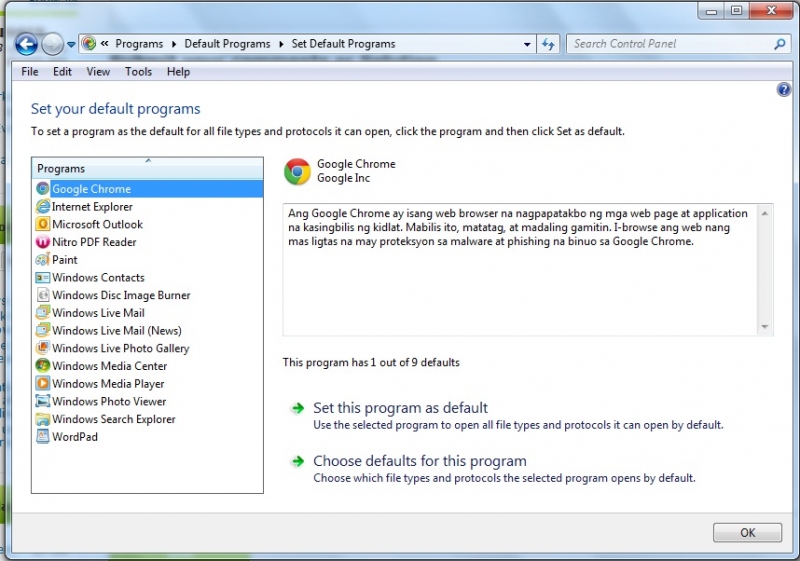The width and height of the screenshot is (800, 561).
Task: Click the blue help question mark icon
Action: point(783,90)
